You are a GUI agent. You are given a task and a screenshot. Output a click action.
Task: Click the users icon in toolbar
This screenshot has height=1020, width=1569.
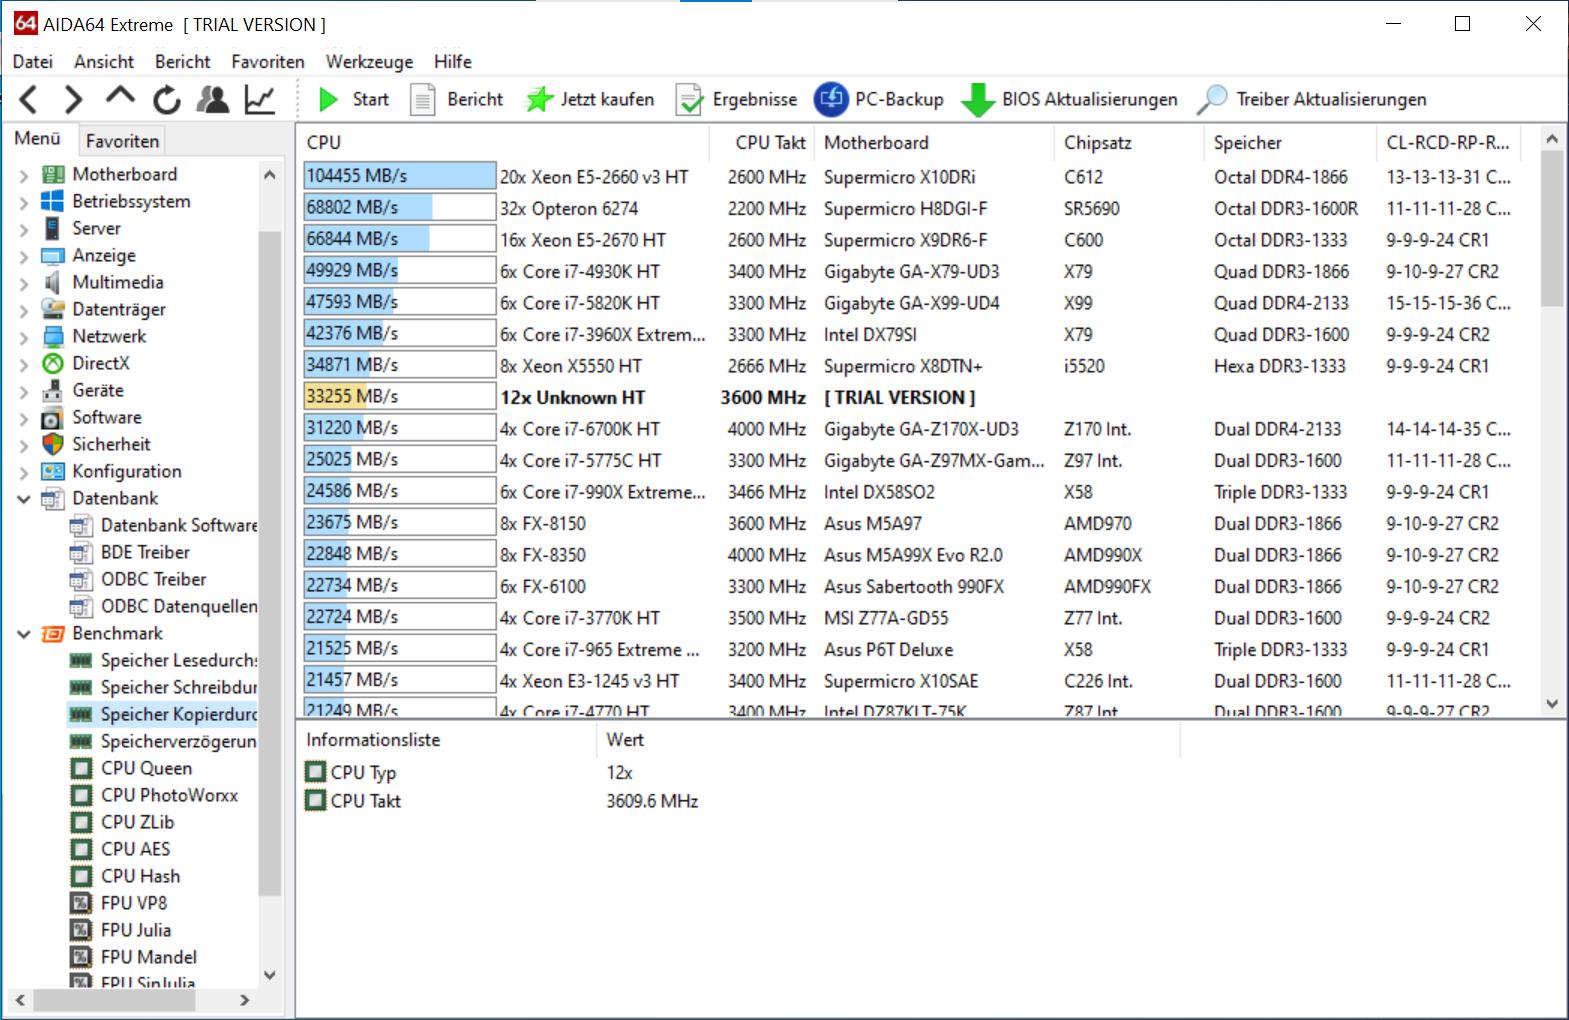click(212, 99)
